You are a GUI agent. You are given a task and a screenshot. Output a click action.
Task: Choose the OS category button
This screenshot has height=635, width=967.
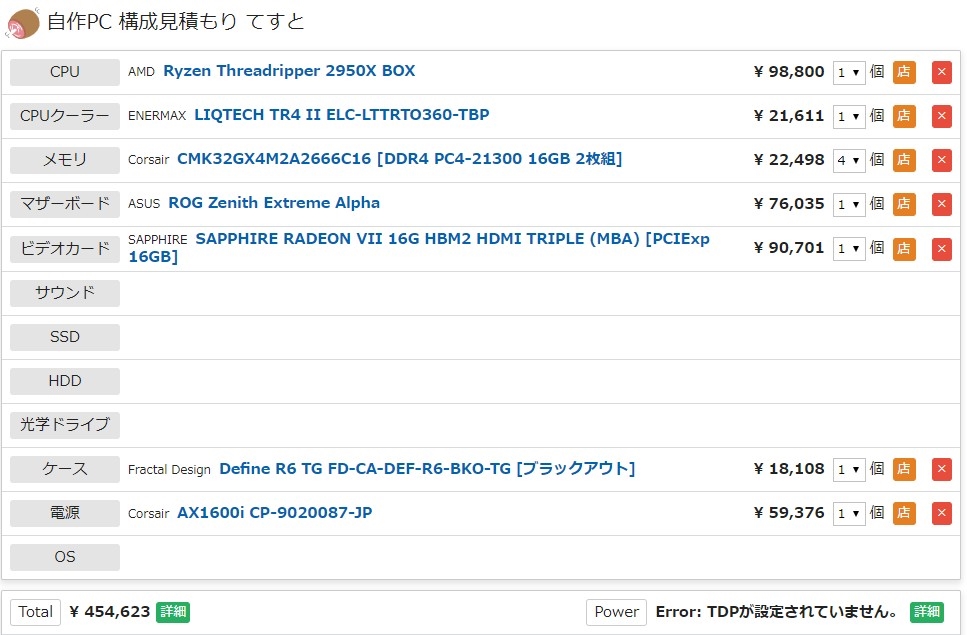click(65, 557)
